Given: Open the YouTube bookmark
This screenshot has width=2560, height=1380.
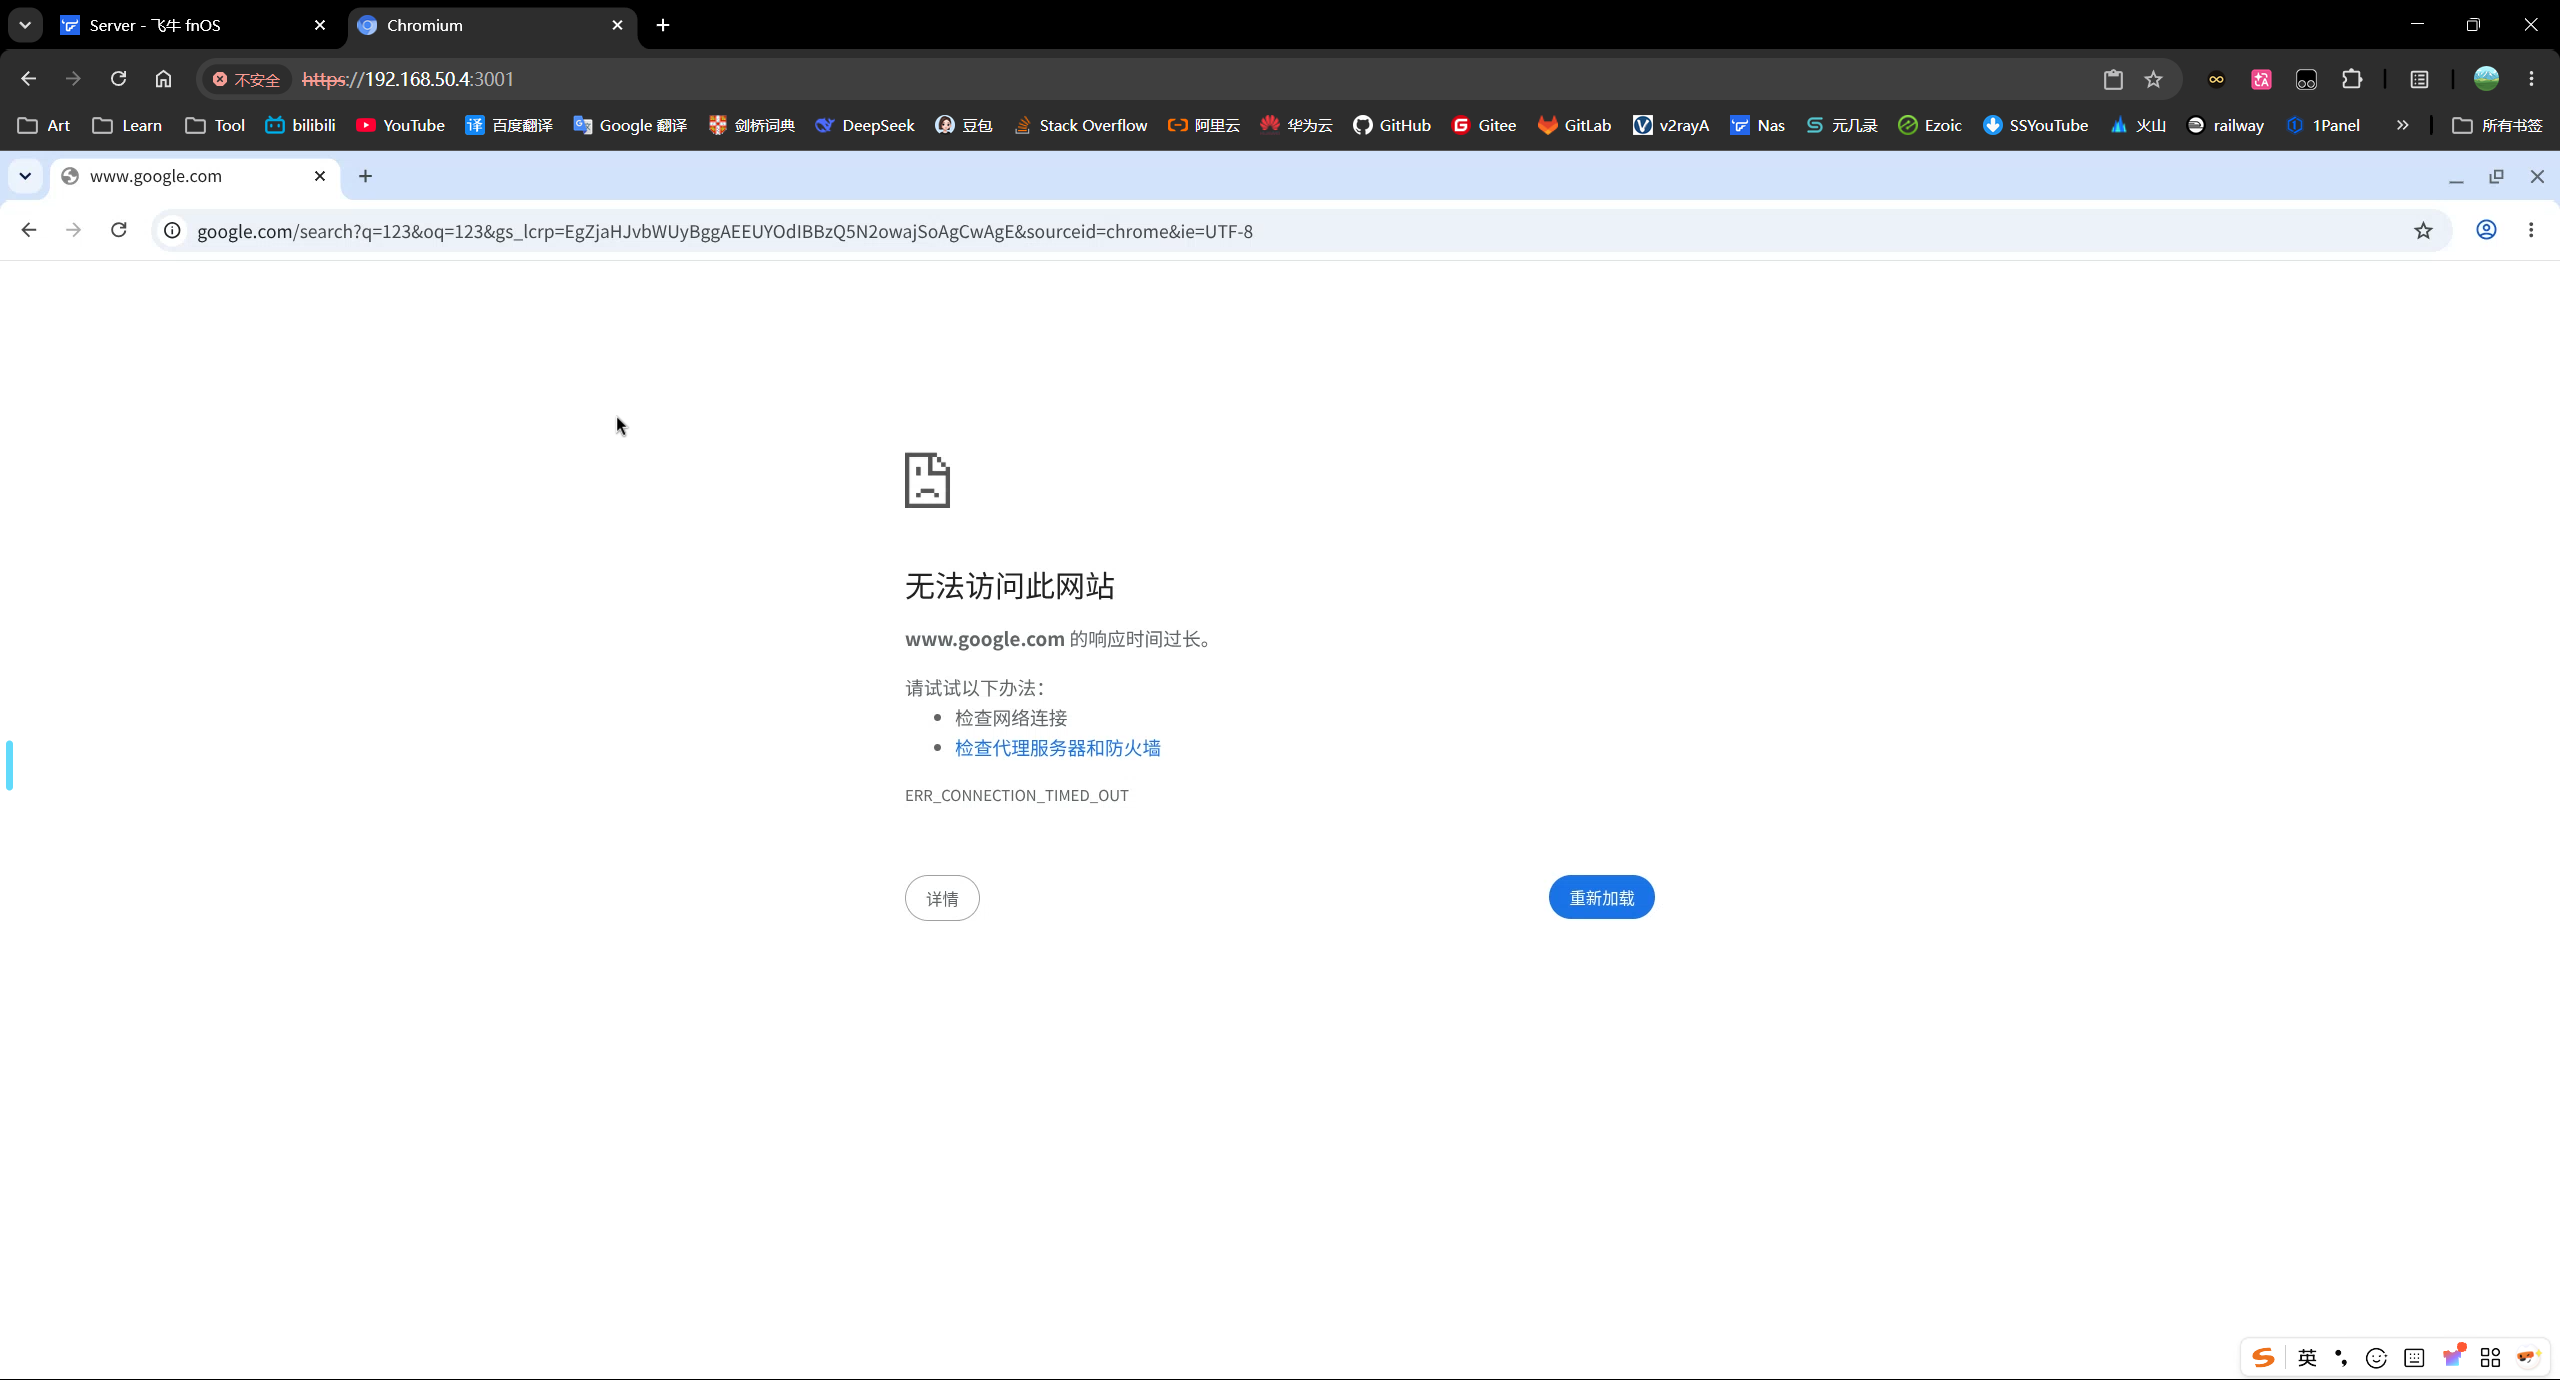Looking at the screenshot, I should (x=400, y=125).
